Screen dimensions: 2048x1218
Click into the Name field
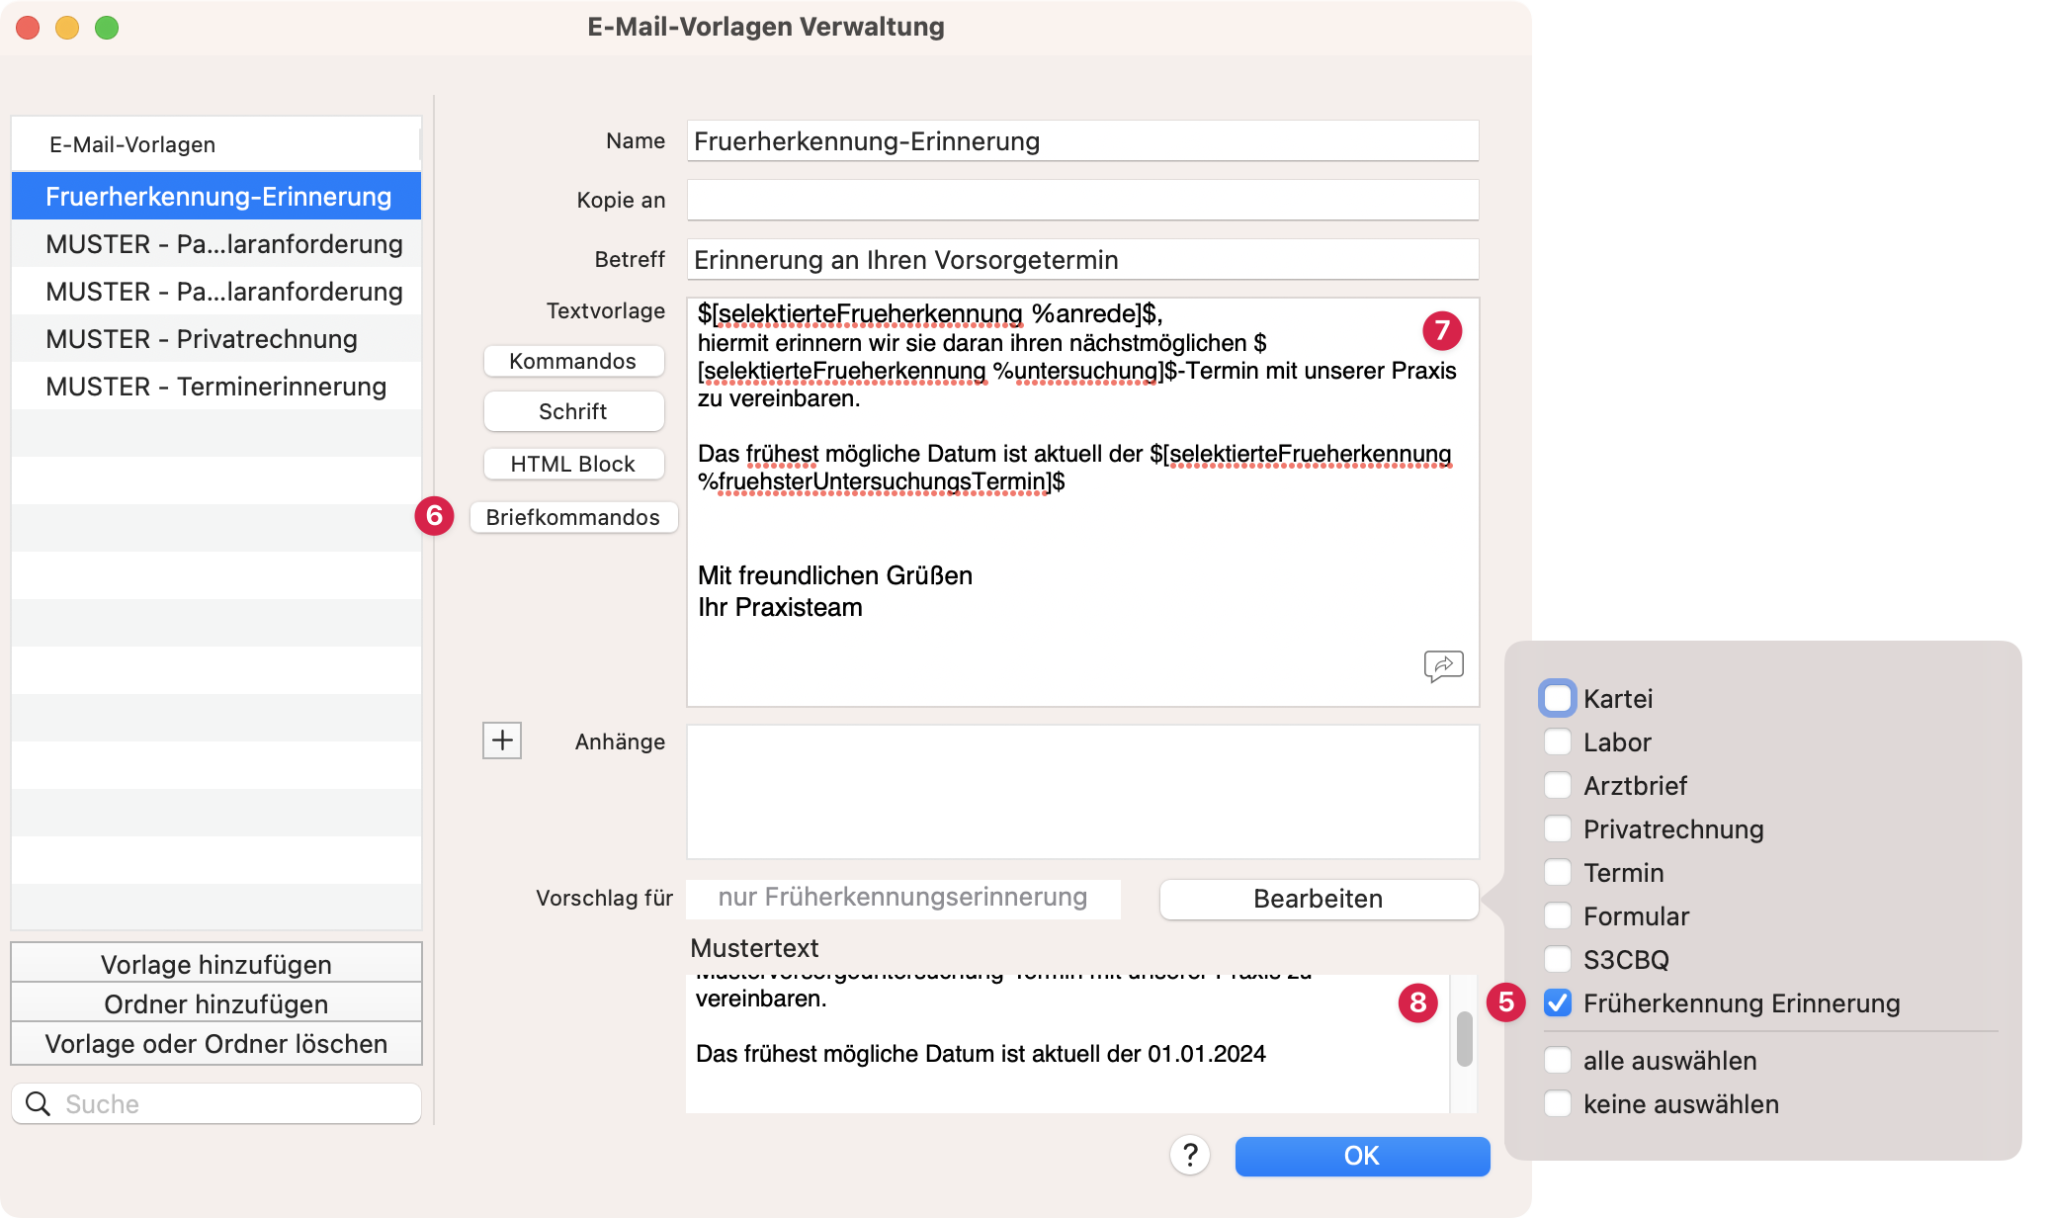[x=1083, y=141]
